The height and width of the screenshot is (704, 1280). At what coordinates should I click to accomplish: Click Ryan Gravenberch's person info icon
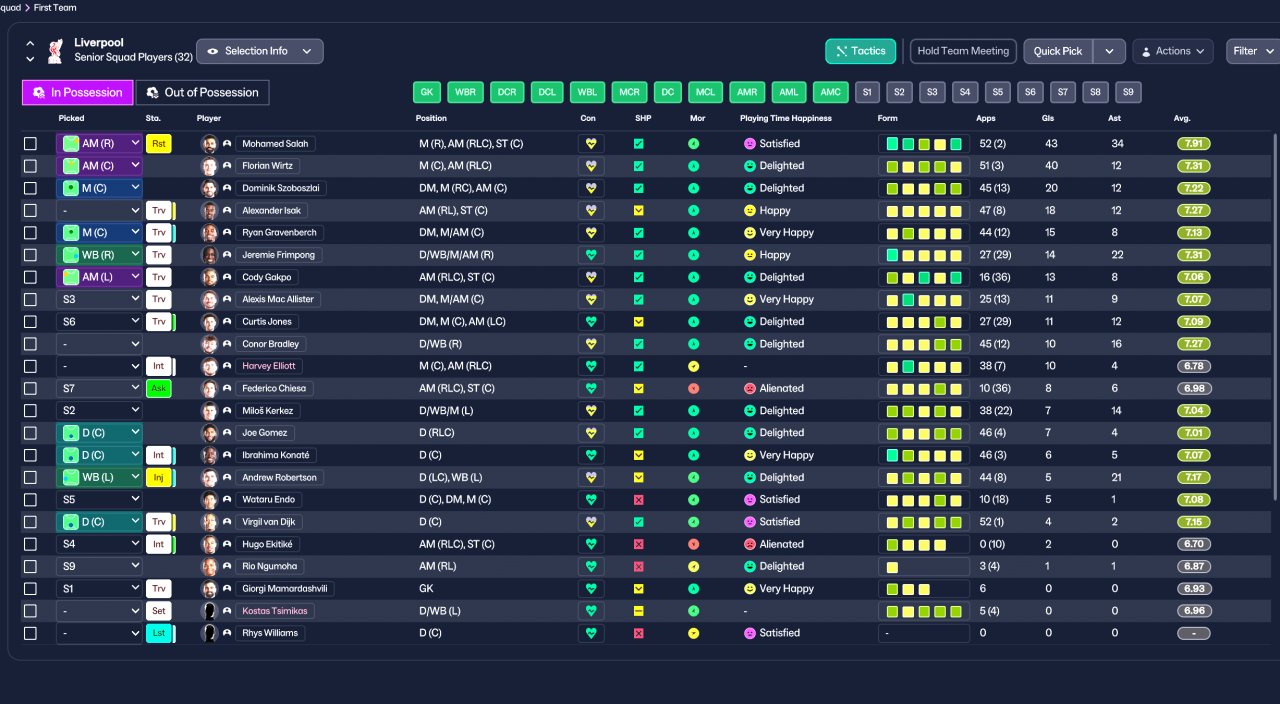(x=227, y=233)
